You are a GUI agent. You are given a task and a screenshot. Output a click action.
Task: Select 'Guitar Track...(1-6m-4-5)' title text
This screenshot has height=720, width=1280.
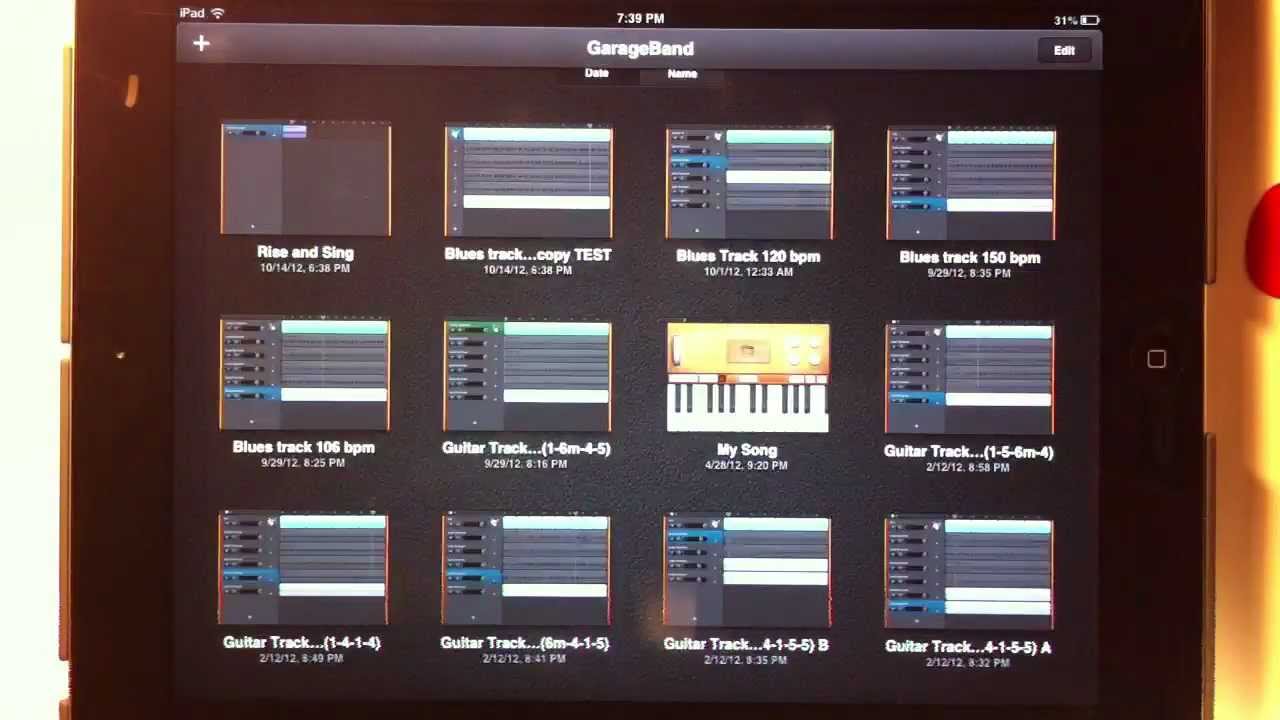click(x=526, y=448)
